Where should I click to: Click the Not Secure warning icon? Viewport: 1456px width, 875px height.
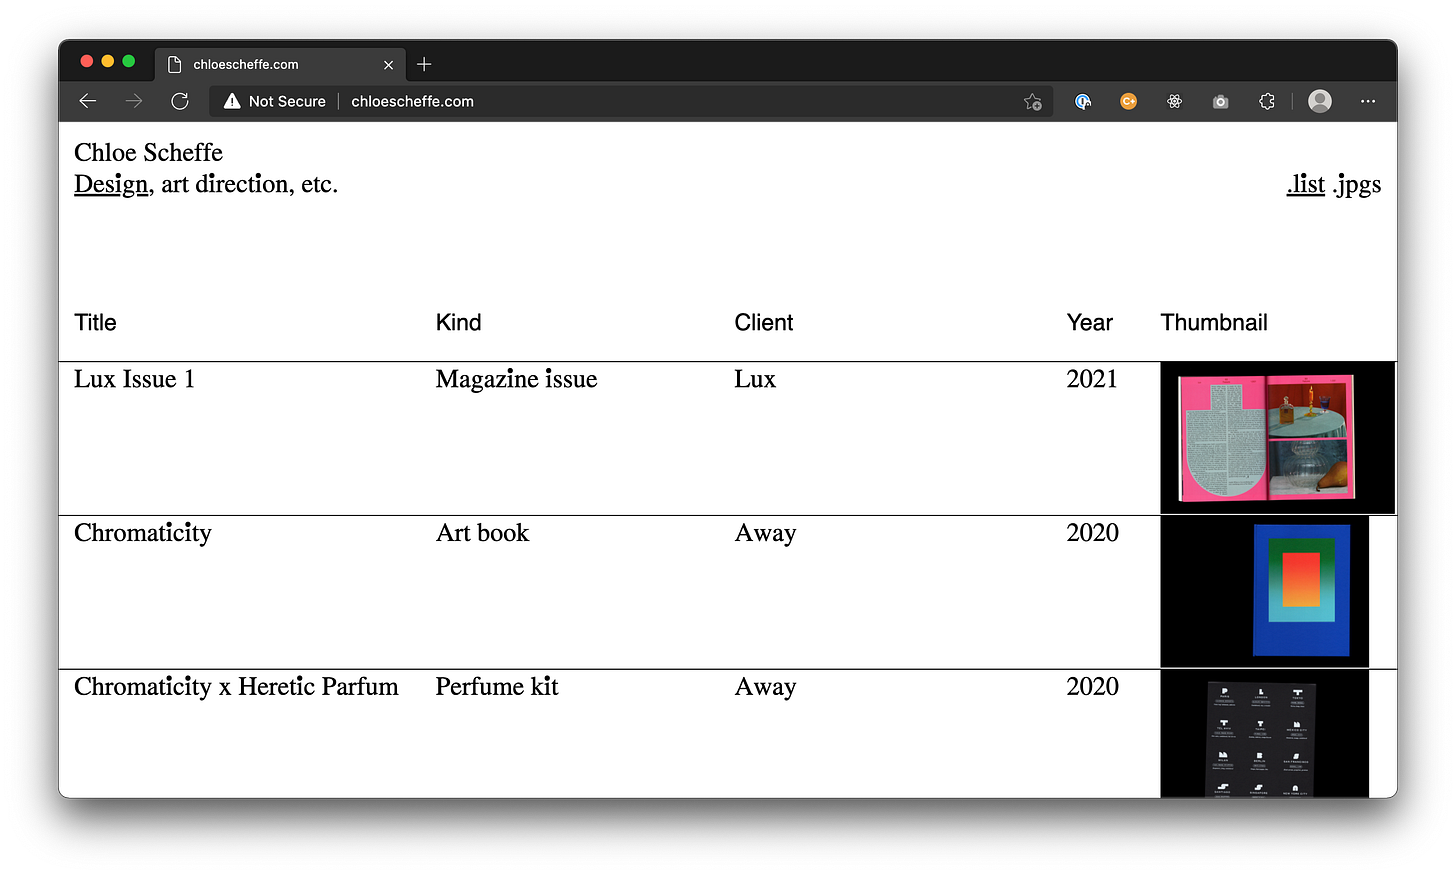point(232,101)
